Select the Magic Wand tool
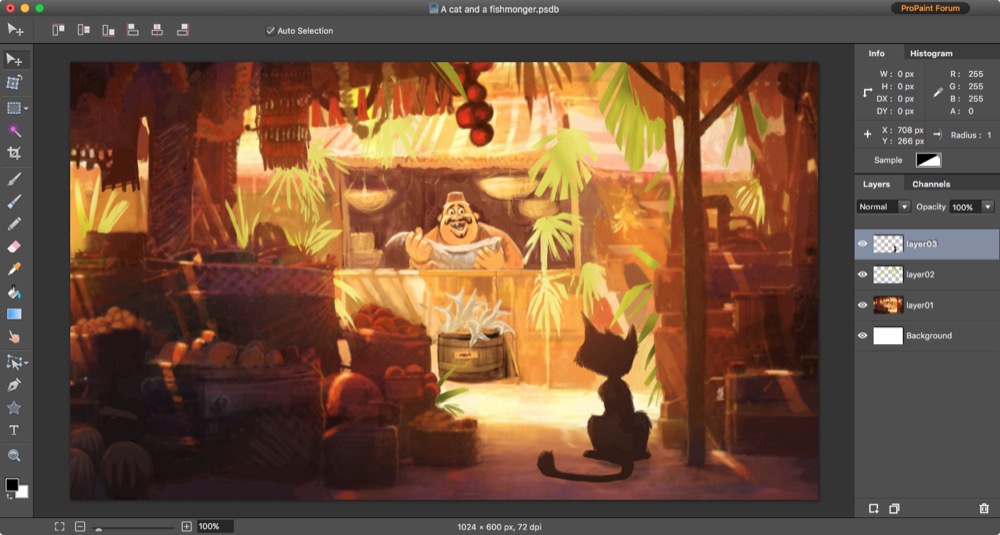The width and height of the screenshot is (1000, 535). pos(14,131)
